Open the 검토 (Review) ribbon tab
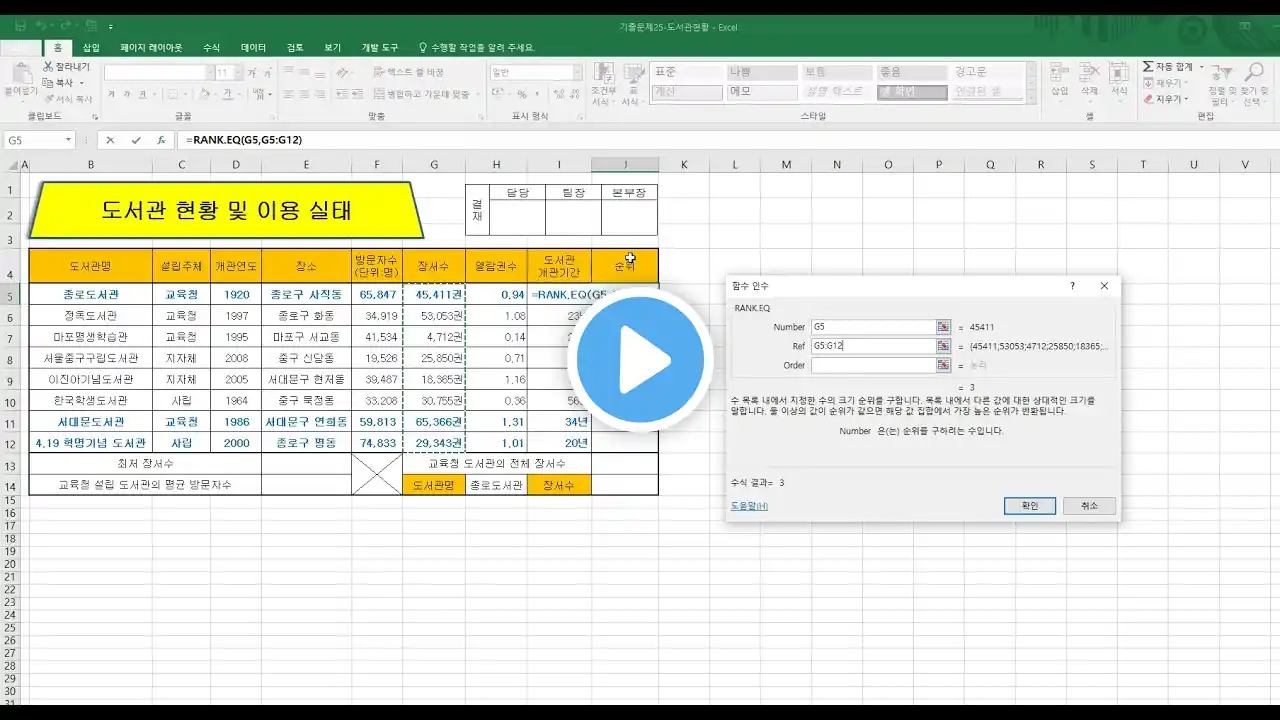The height and width of the screenshot is (720, 1280). [x=295, y=47]
